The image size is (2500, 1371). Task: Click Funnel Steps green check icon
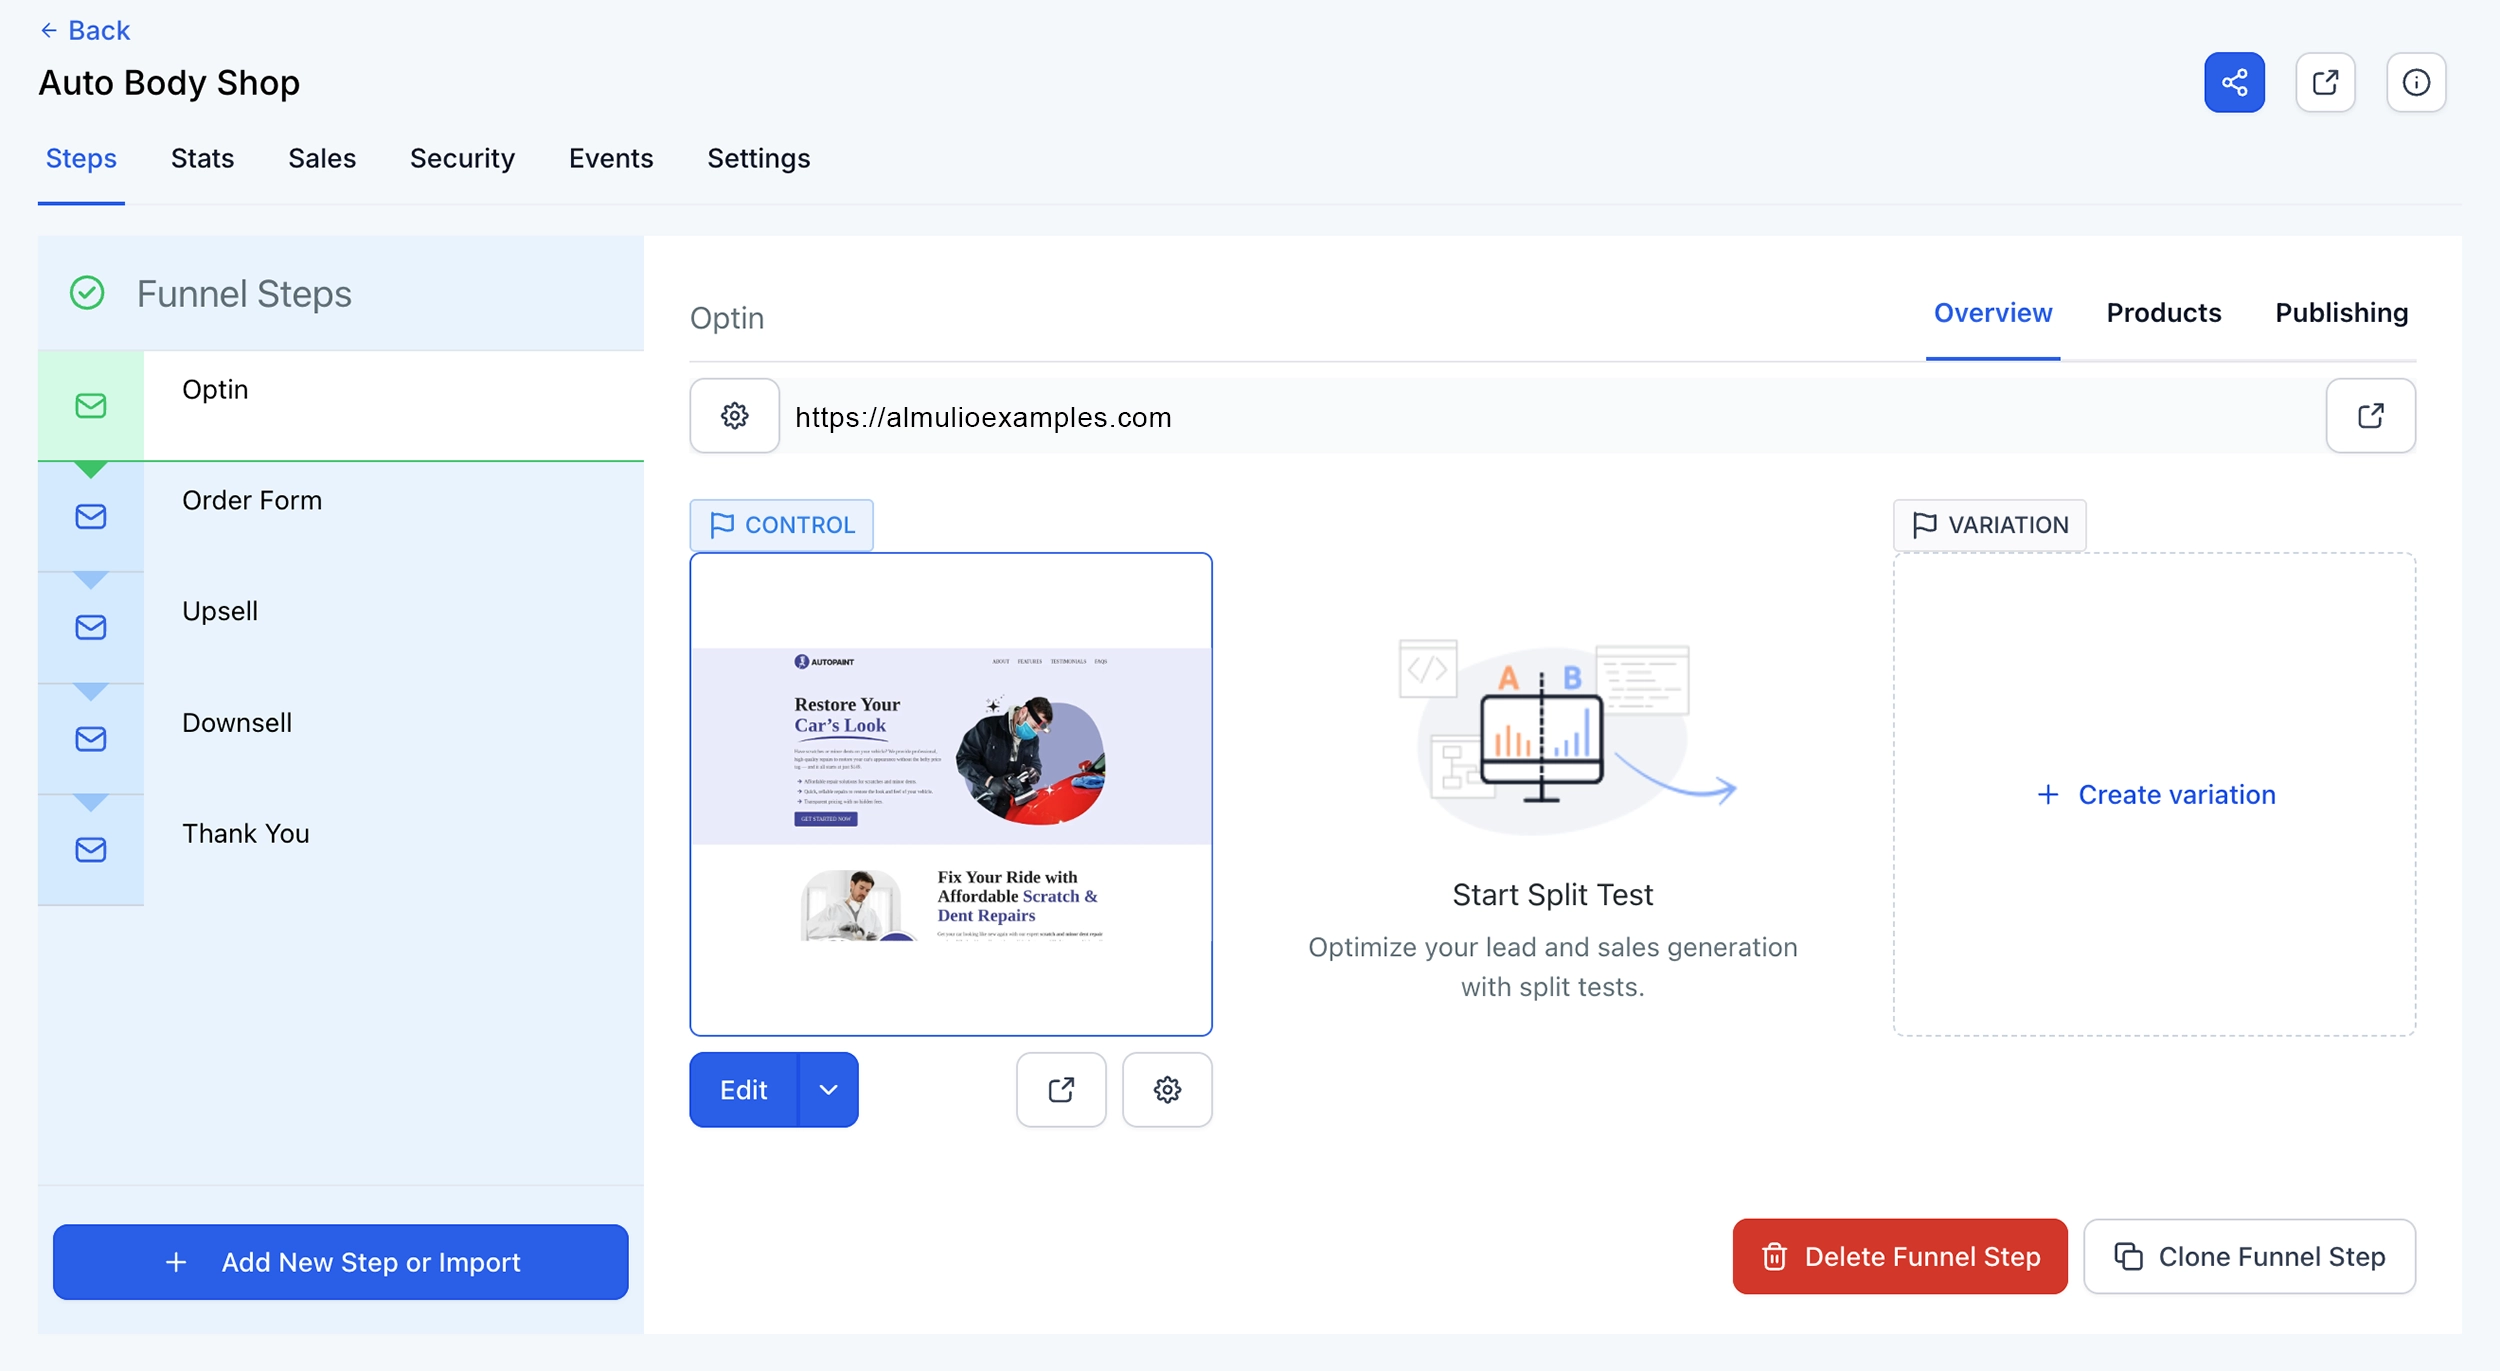tap(87, 293)
